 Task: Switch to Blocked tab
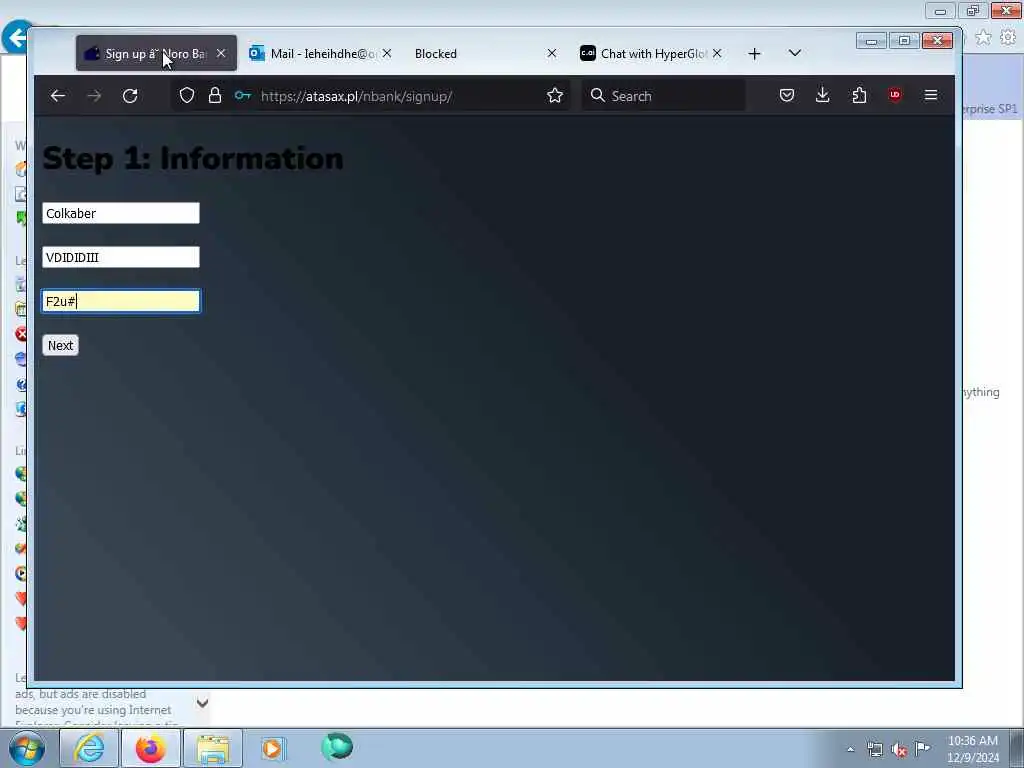(483, 54)
